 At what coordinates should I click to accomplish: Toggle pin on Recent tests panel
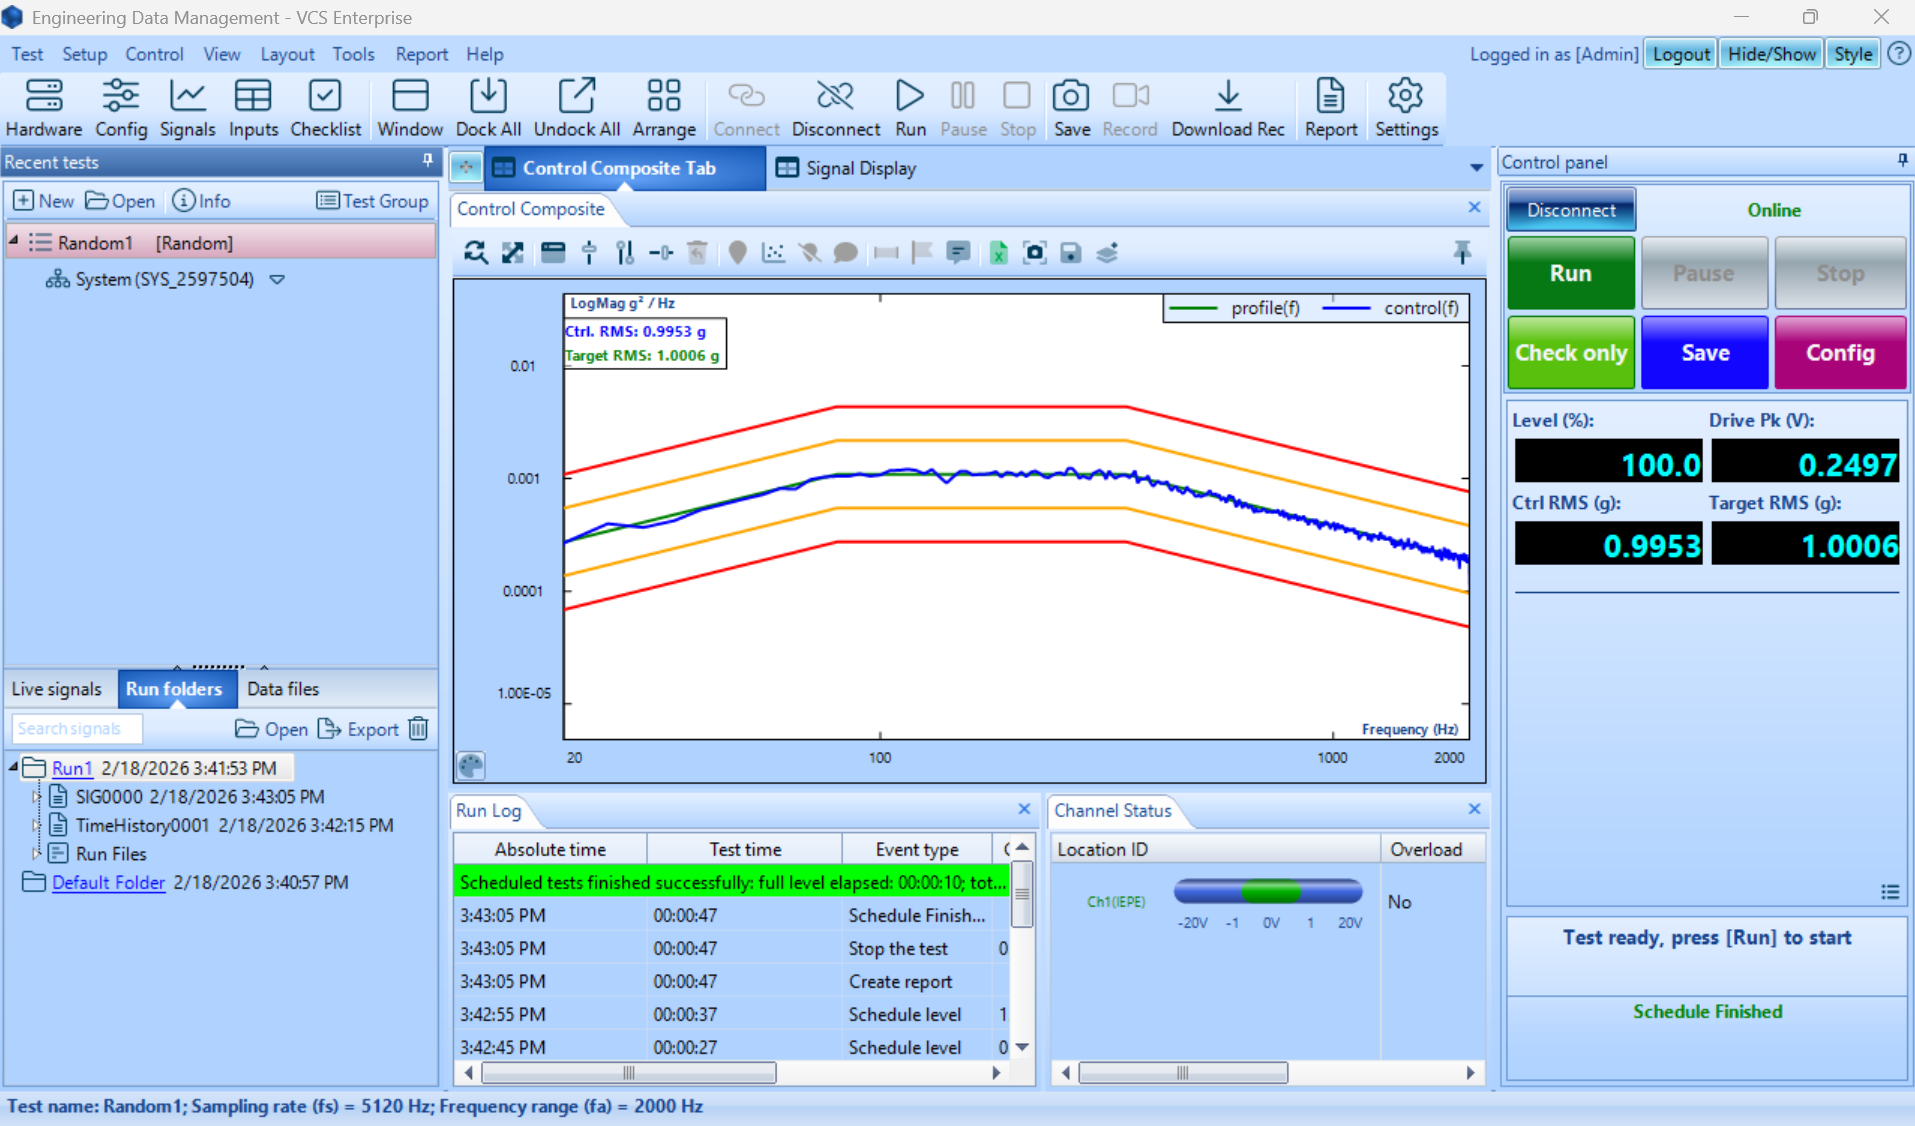click(x=427, y=161)
